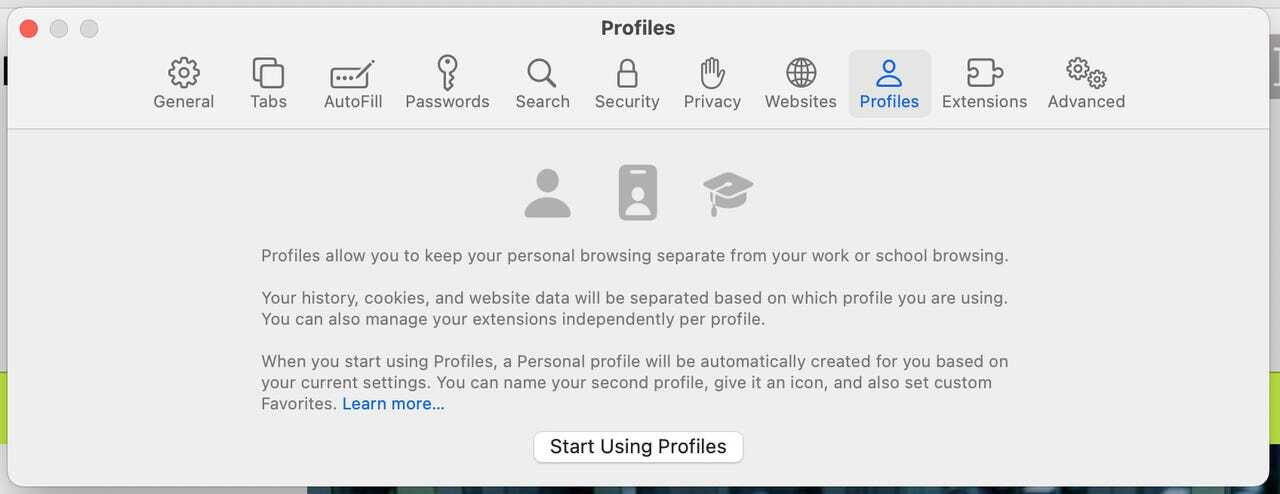Select the highlighted Profiles tab
Screen dimensions: 1280x494
pos(889,83)
